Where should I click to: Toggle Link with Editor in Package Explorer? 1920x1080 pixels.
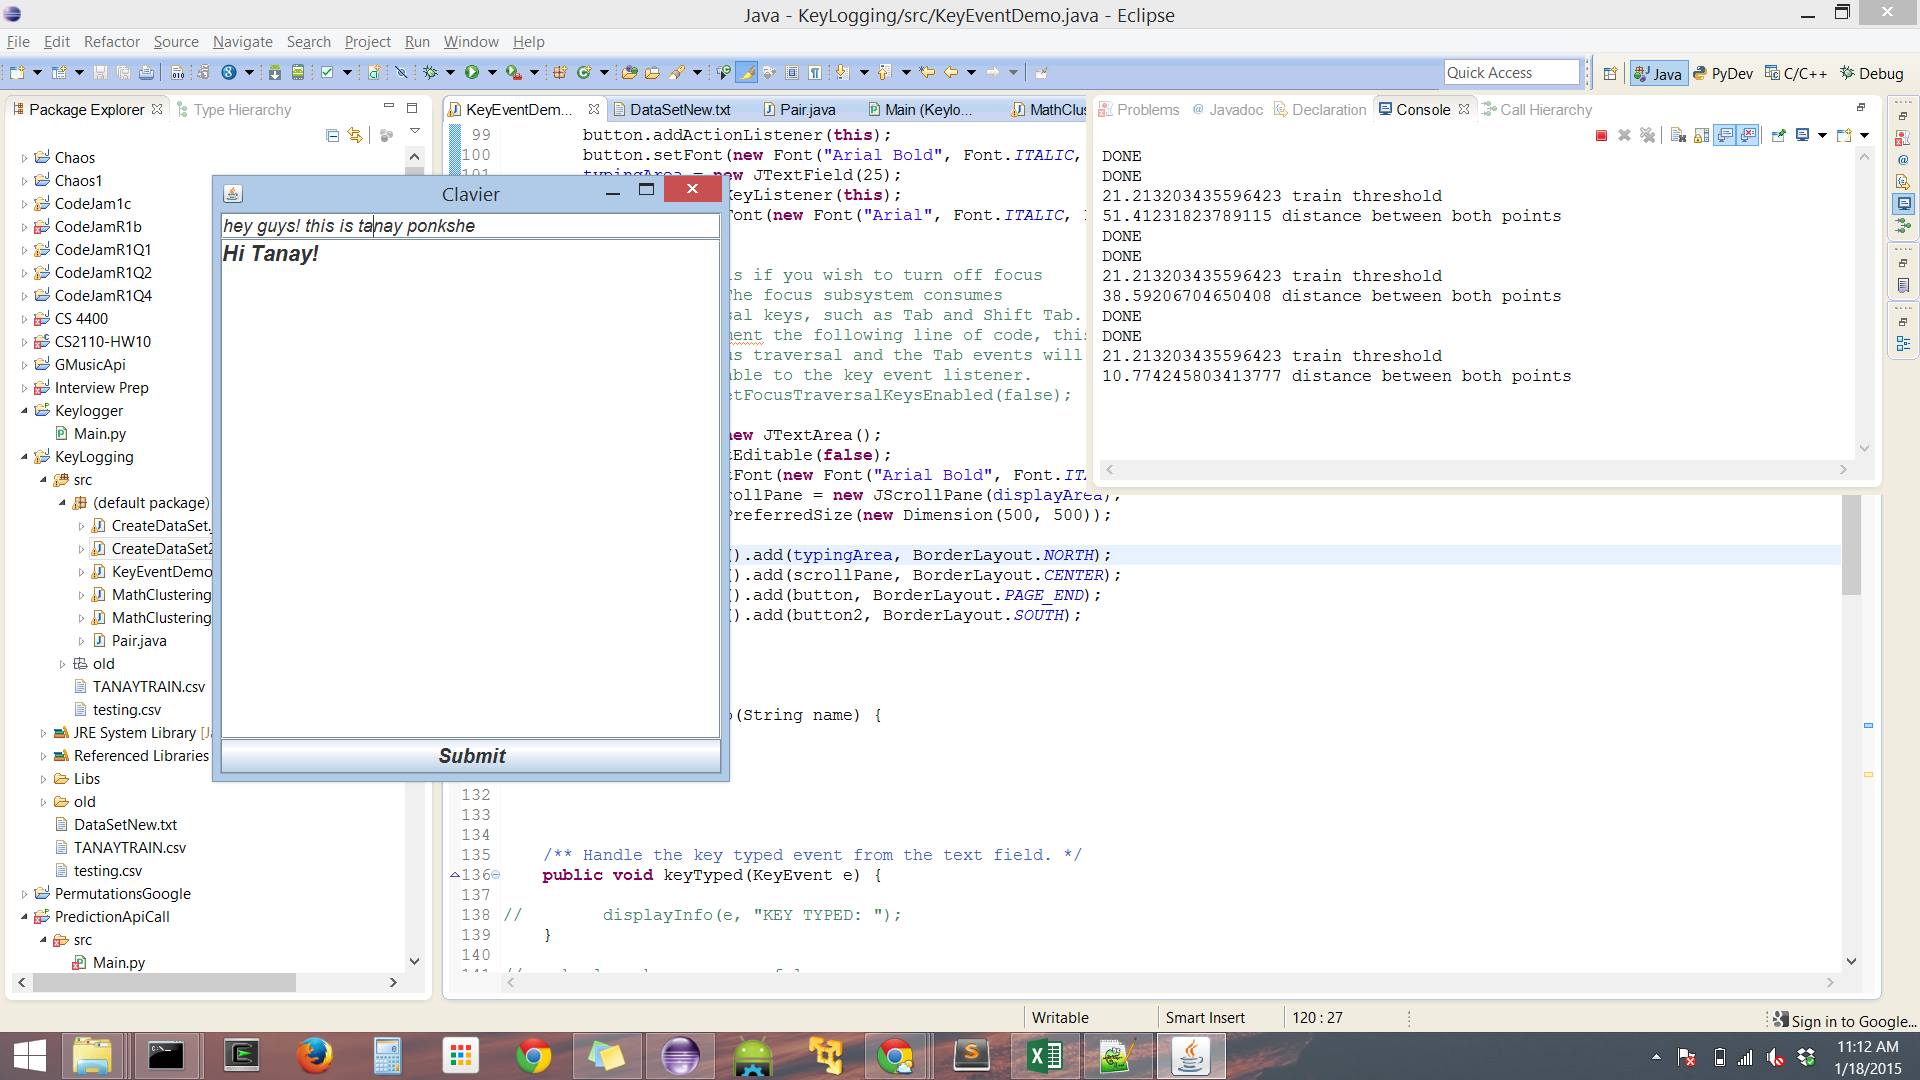pyautogui.click(x=355, y=135)
